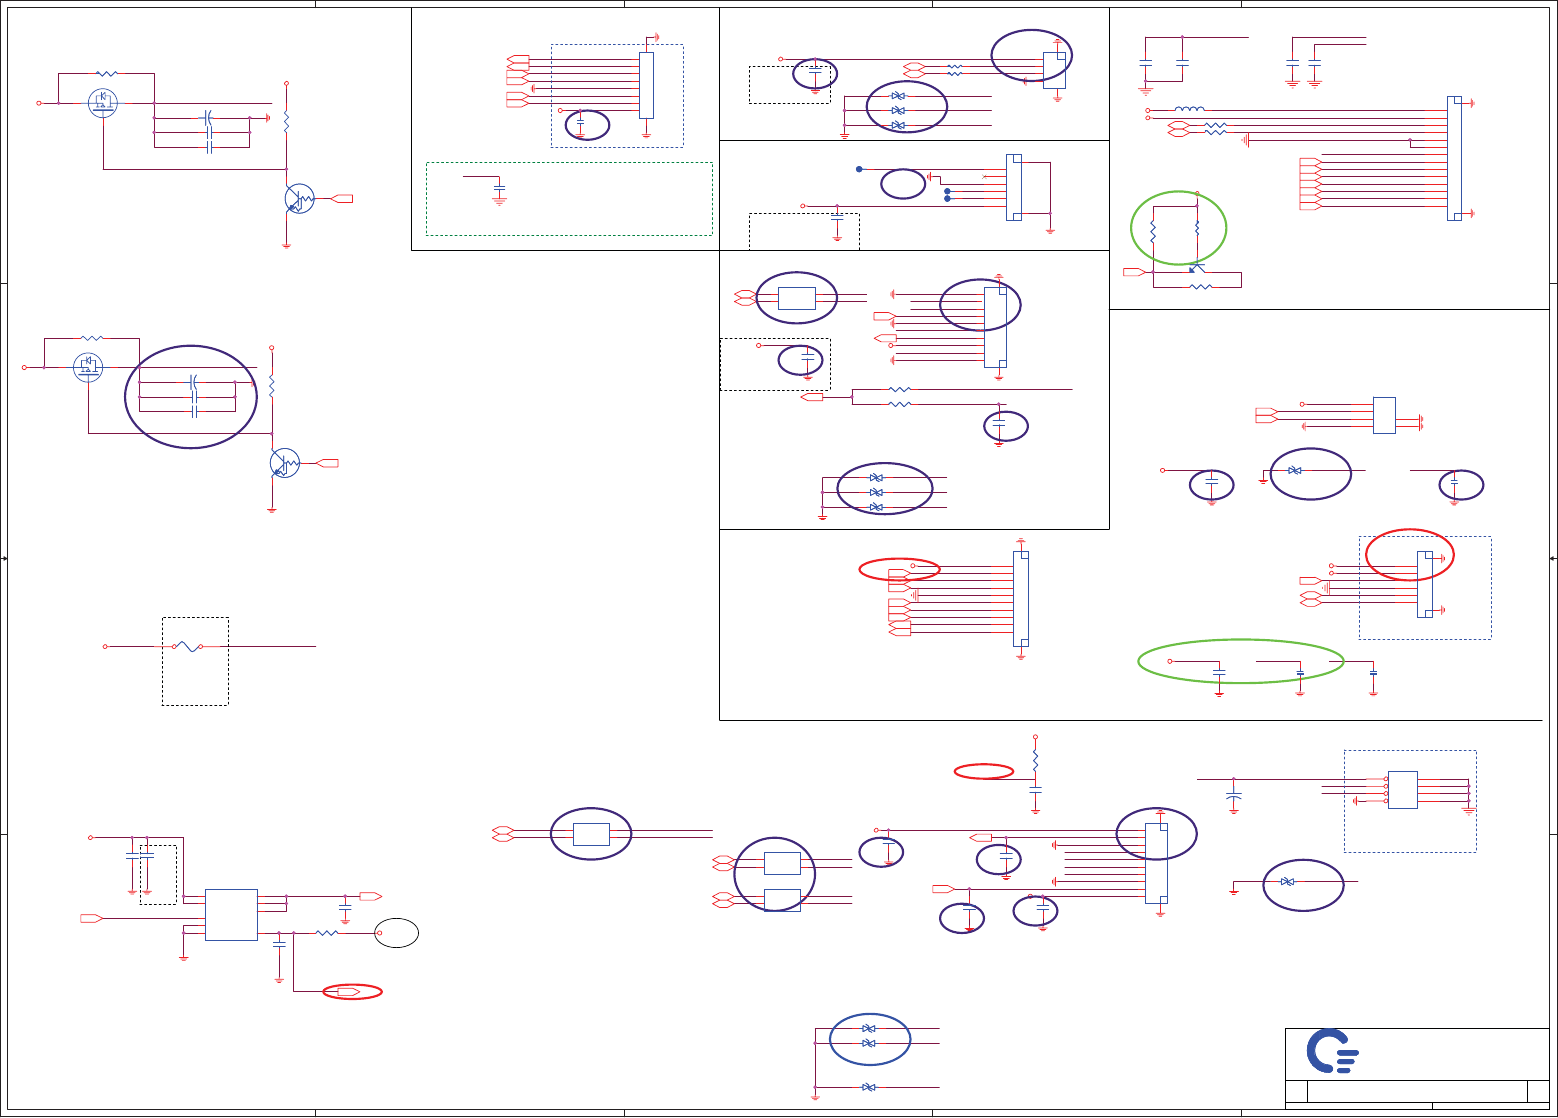Viewport: 1558px width, 1118px height.
Task: Select the tallest multi-pin connector beside the inductor line
Action: coord(1454,158)
